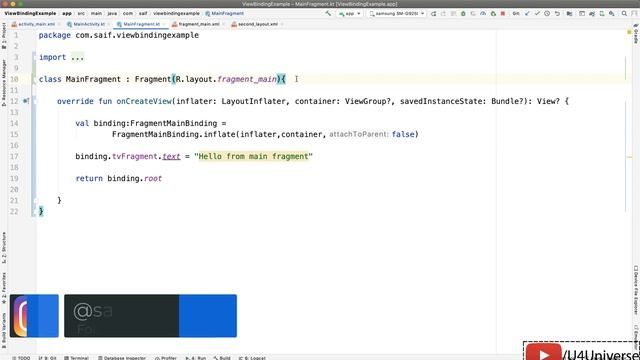Open the Profiler tool window
Image resolution: width=640 pixels, height=360 pixels.
166,358
